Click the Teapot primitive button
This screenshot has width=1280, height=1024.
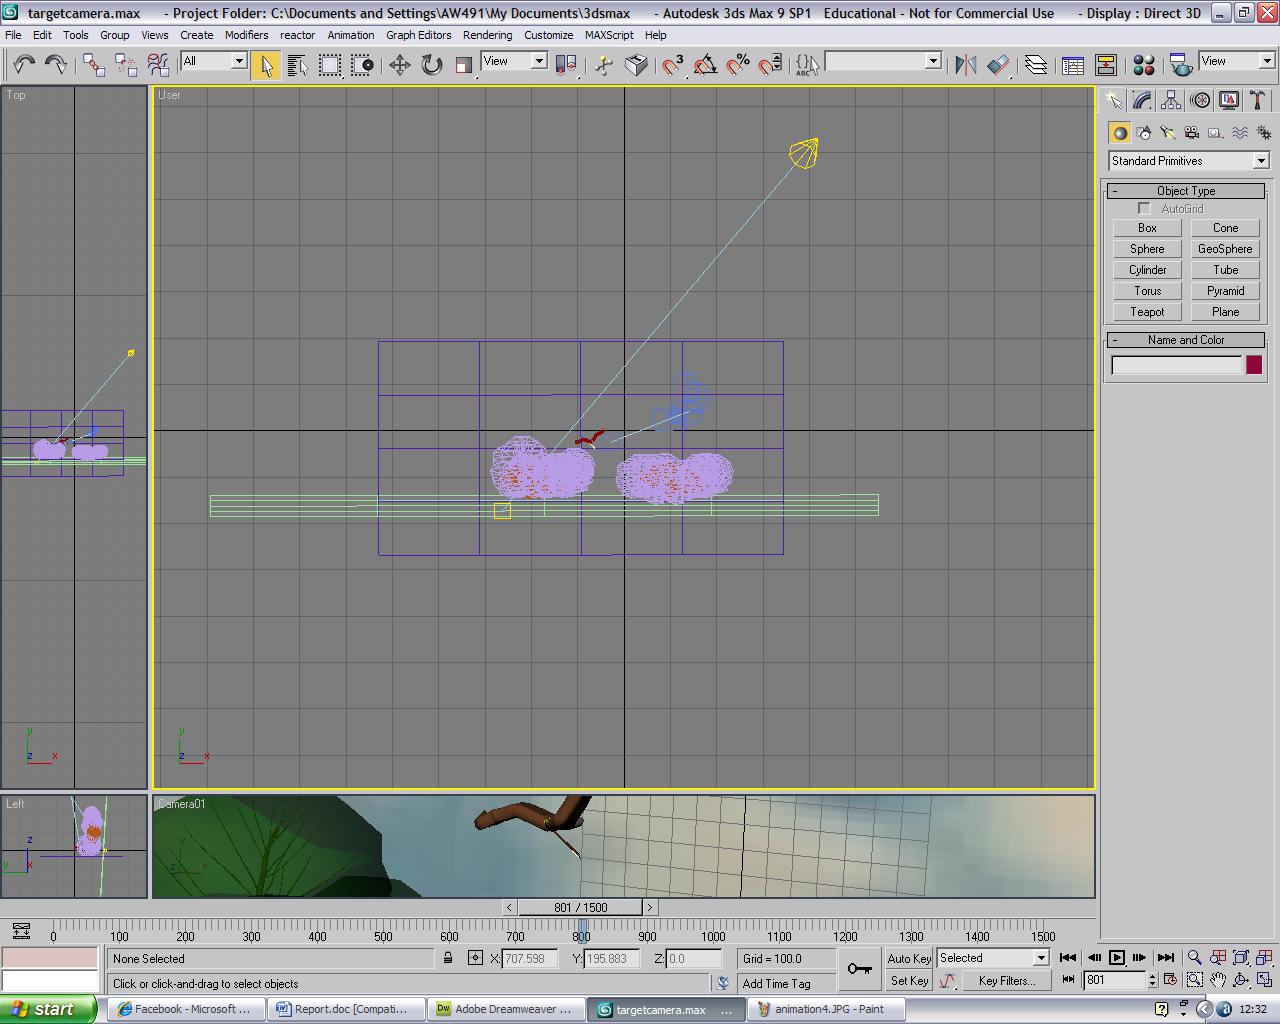[x=1146, y=311]
